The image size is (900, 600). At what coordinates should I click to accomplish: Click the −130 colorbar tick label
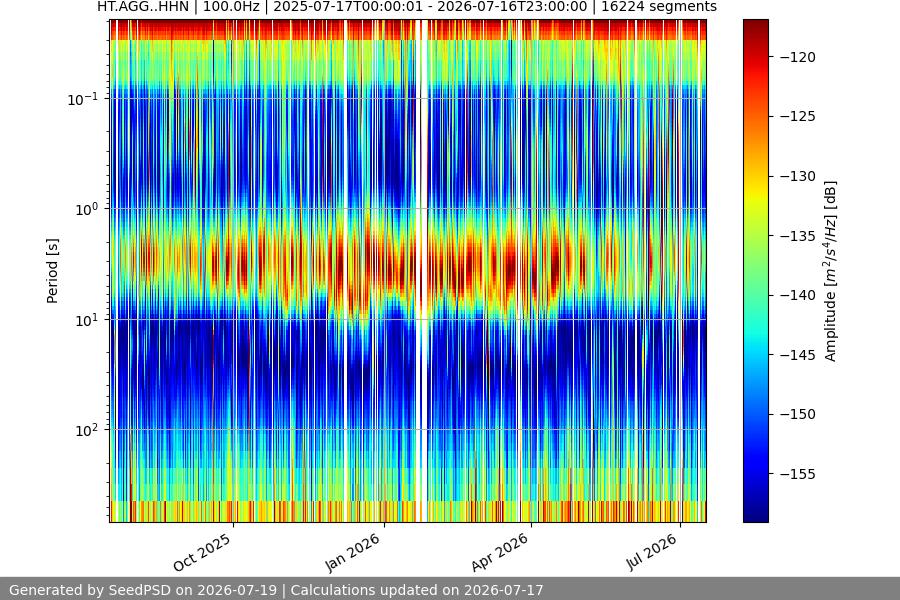click(x=798, y=176)
